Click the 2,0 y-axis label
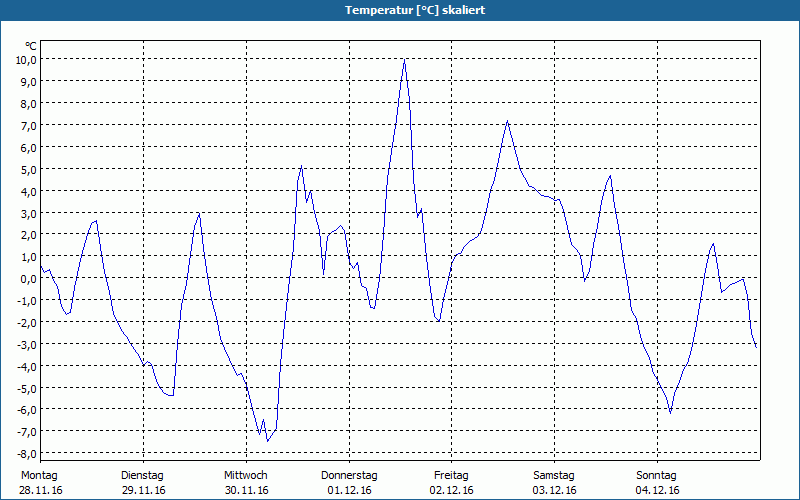The width and height of the screenshot is (800, 500). click(29, 235)
